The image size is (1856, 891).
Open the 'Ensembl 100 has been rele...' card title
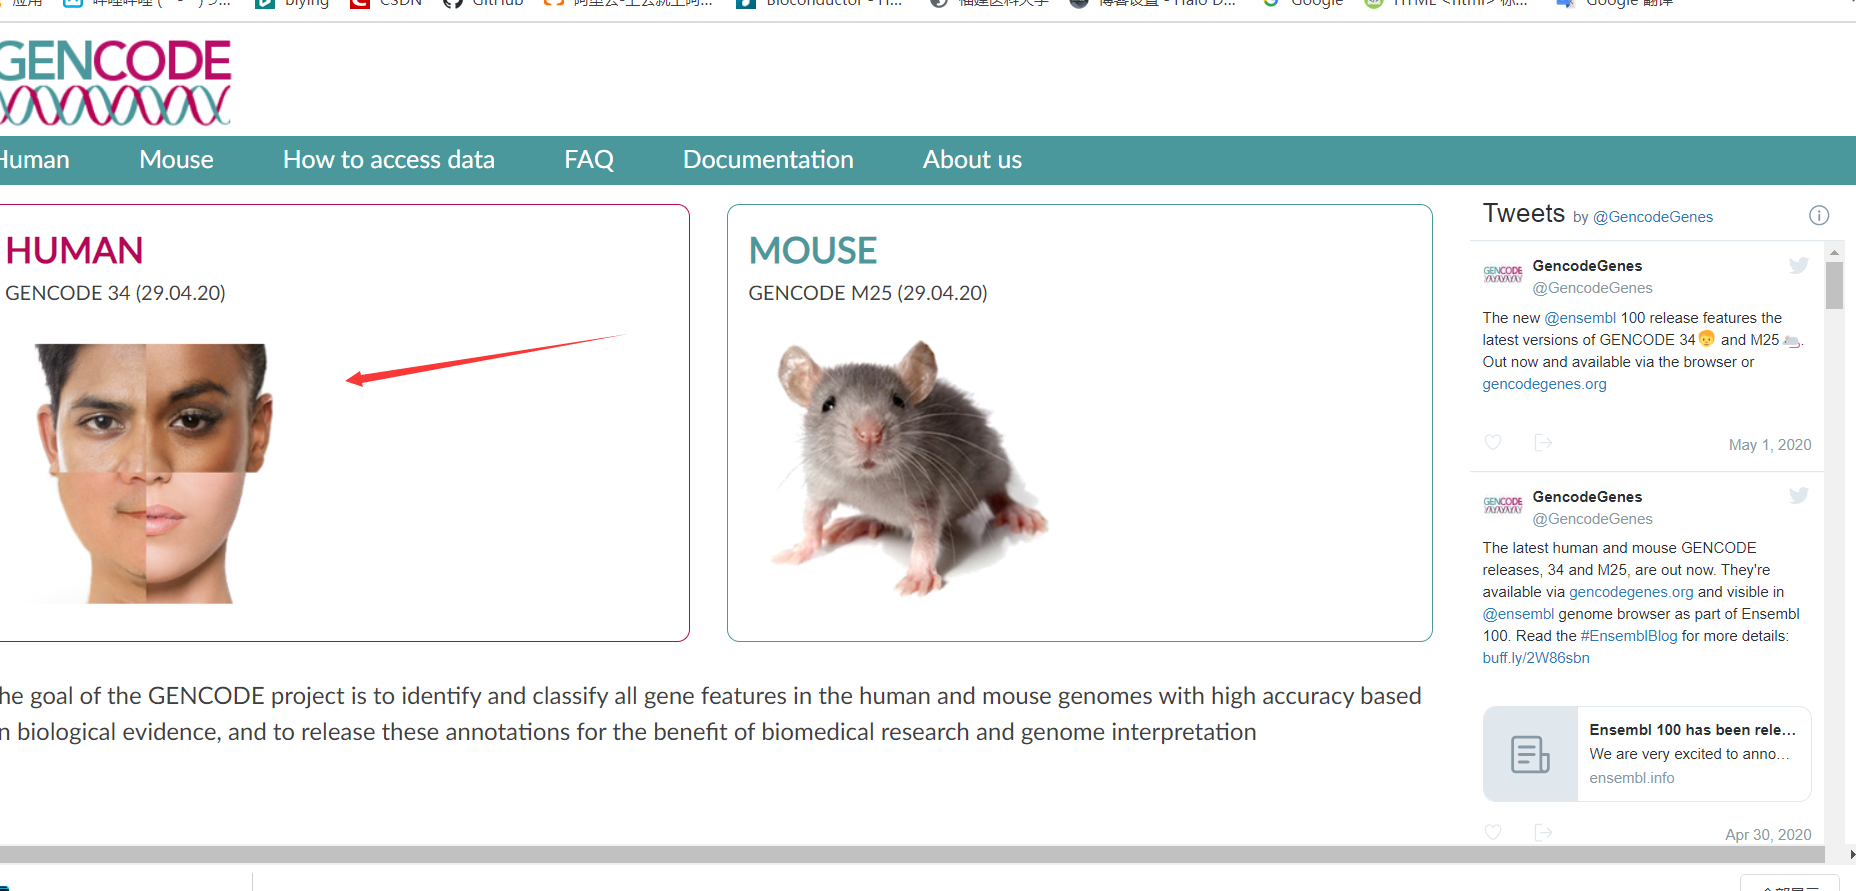coord(1692,730)
